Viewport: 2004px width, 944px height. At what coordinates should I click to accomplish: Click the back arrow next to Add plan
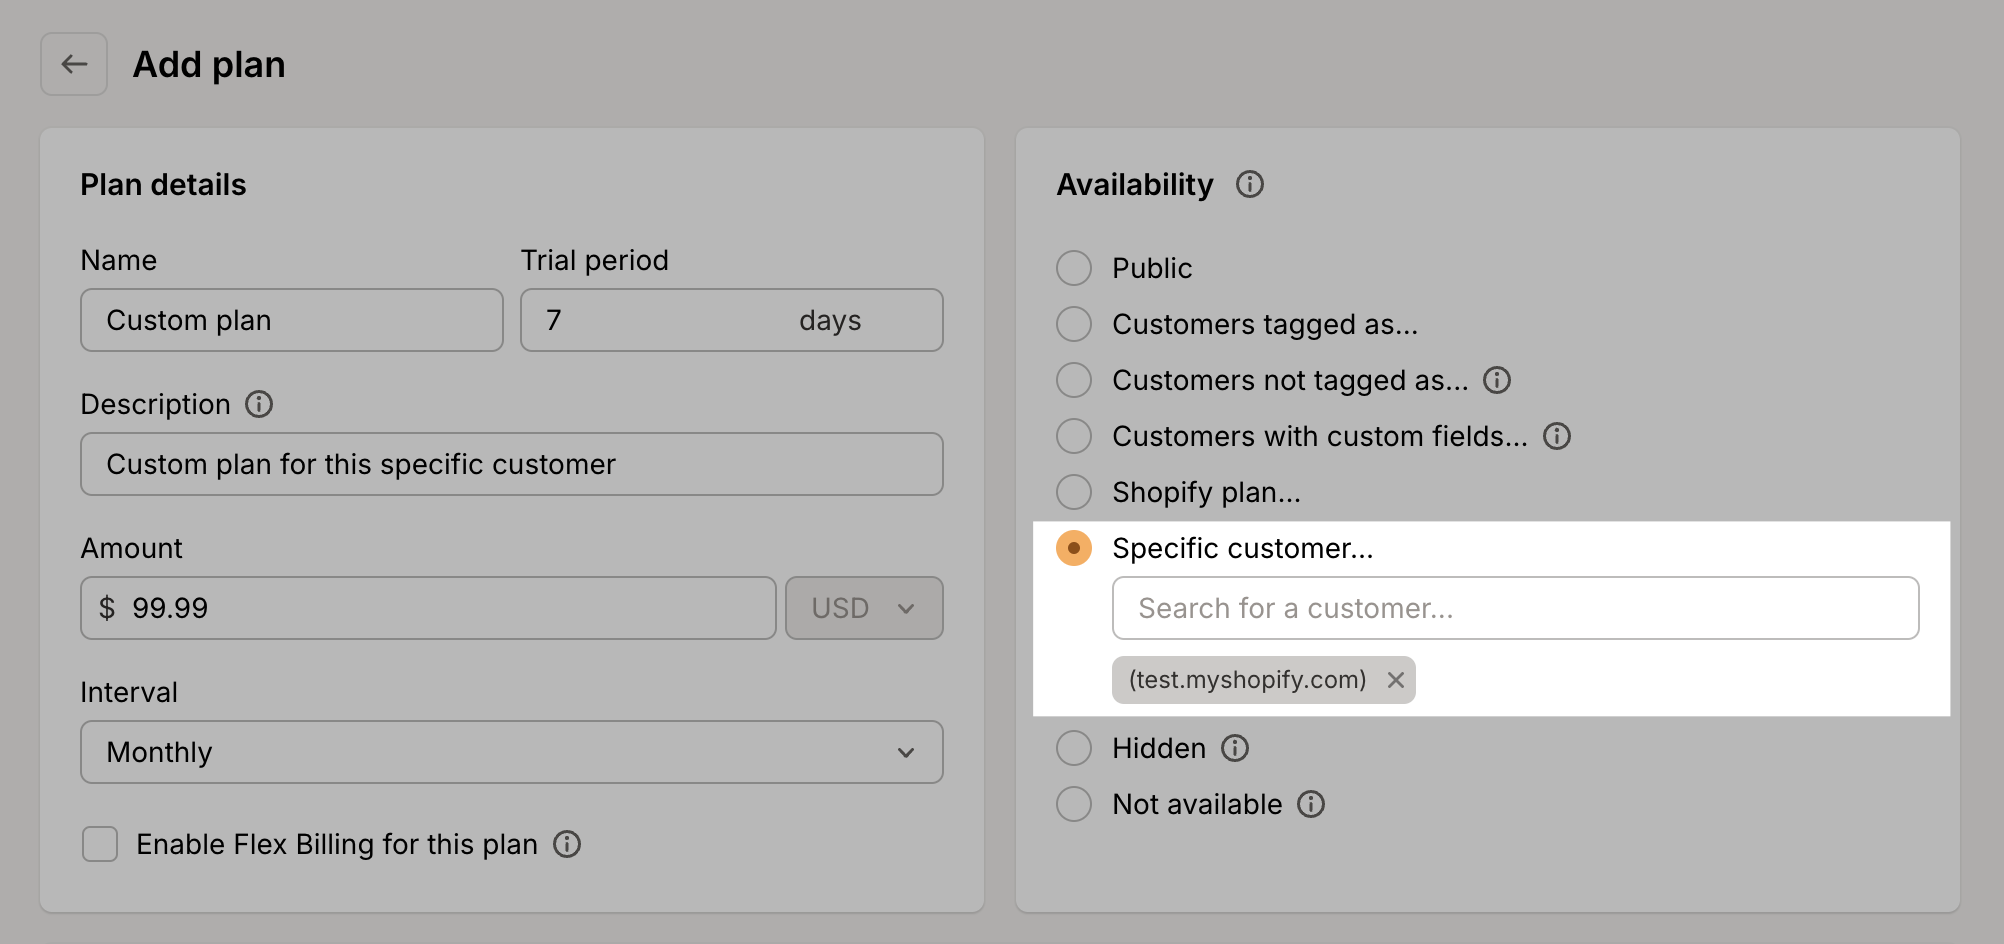pos(74,63)
